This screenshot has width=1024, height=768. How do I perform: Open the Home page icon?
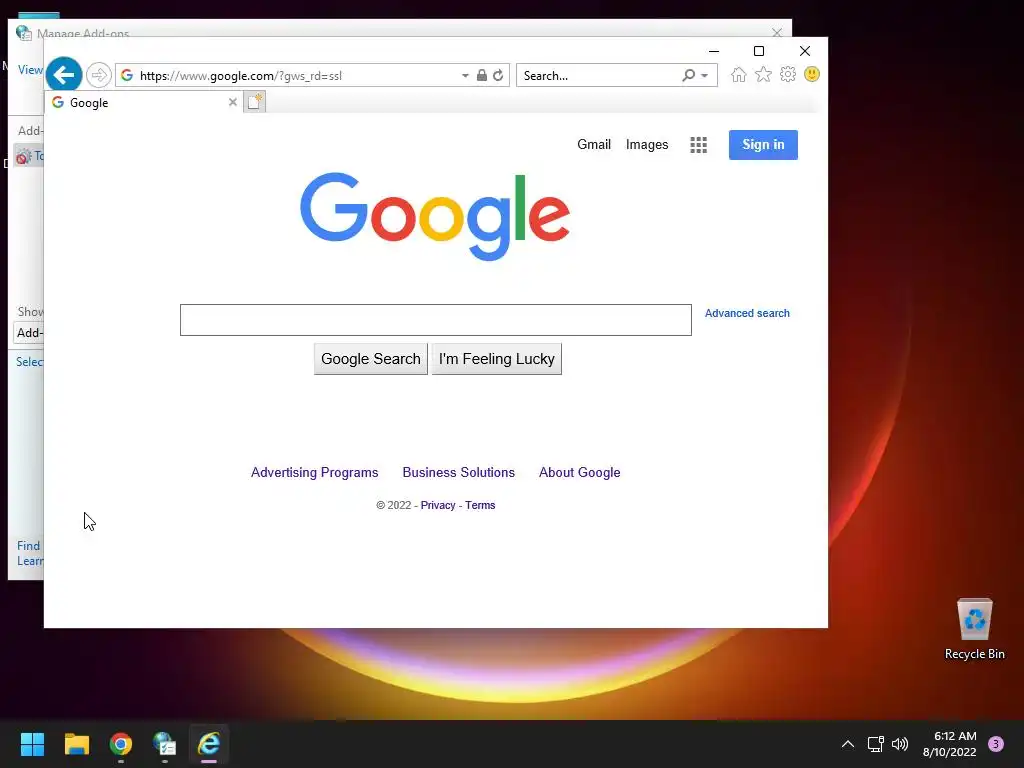[739, 74]
